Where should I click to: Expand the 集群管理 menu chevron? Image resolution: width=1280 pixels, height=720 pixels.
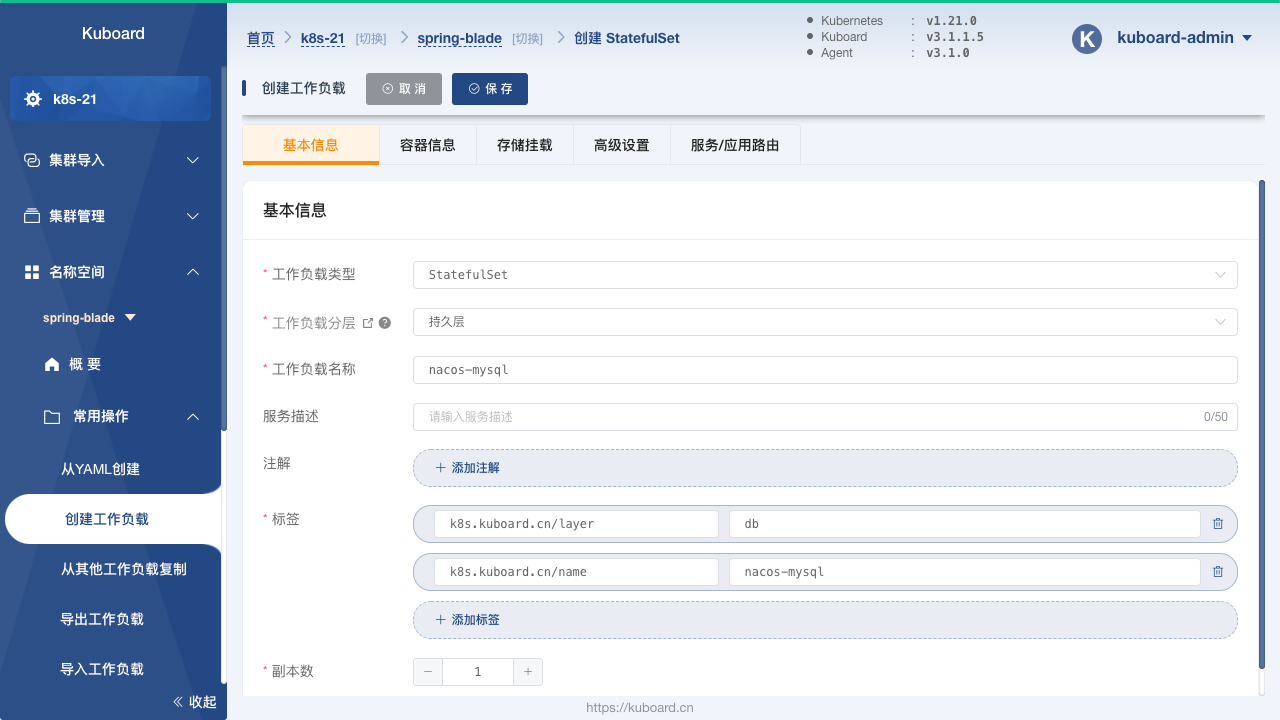pos(194,216)
